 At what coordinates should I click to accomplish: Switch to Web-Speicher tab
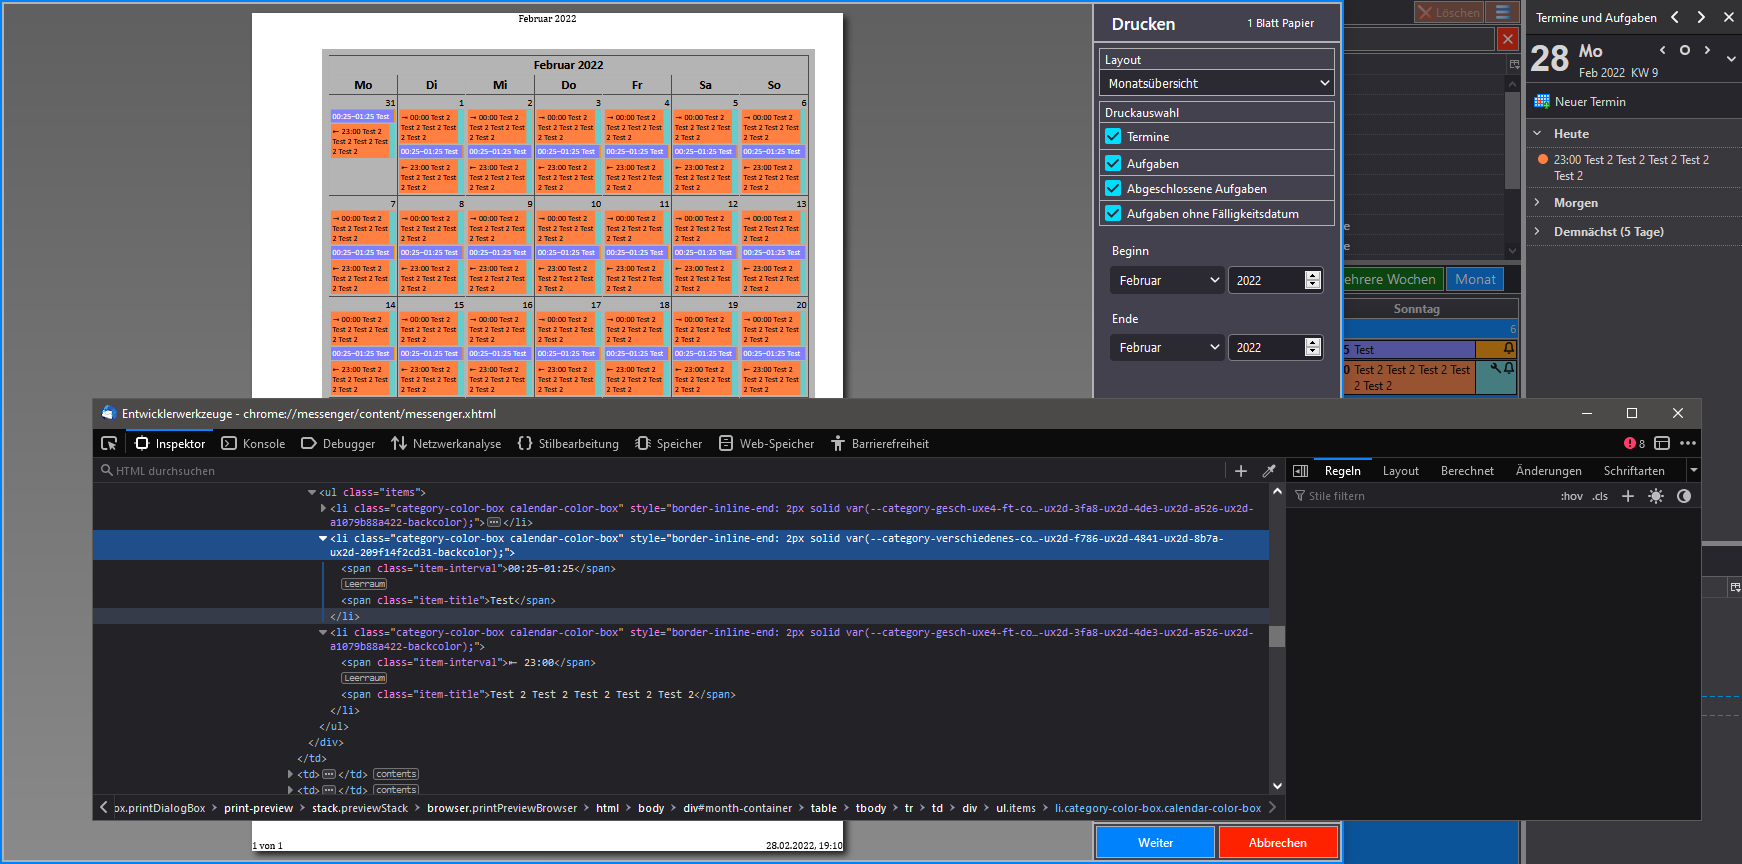tap(767, 444)
